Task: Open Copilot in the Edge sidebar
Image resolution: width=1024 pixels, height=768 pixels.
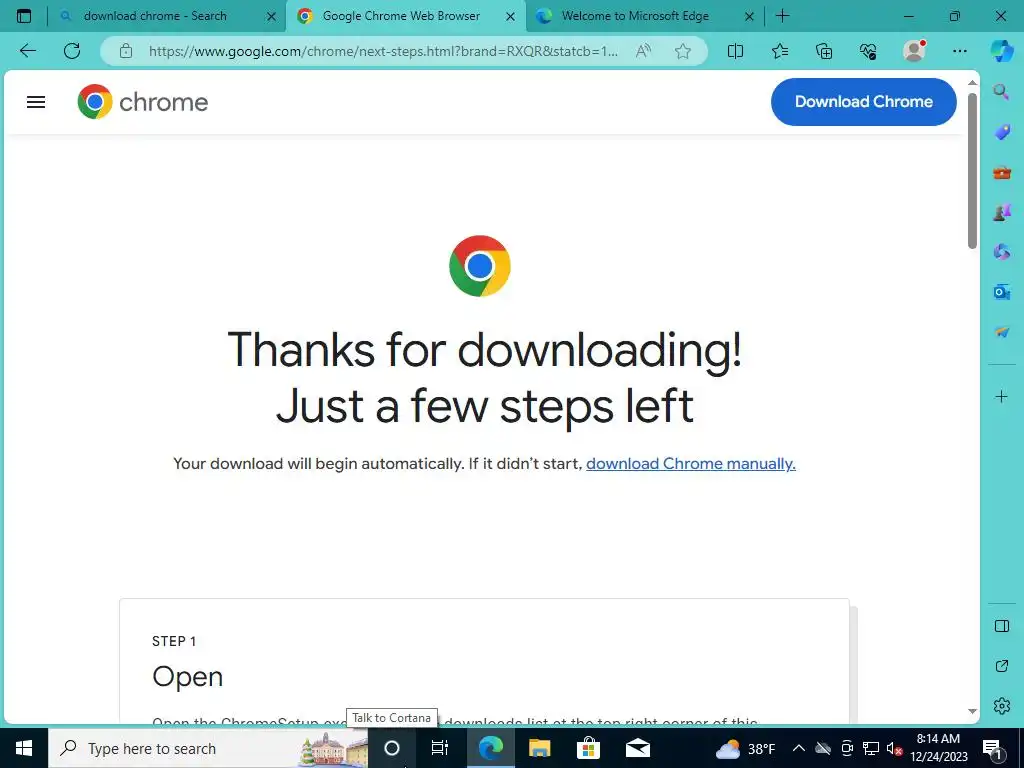Action: [x=1002, y=51]
